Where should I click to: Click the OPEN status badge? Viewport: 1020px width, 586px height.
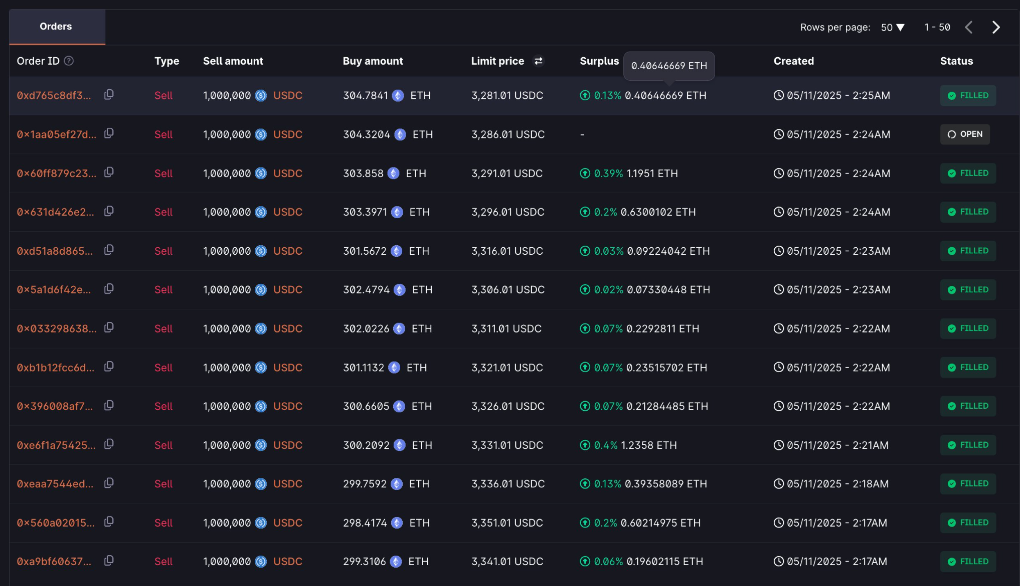964,134
